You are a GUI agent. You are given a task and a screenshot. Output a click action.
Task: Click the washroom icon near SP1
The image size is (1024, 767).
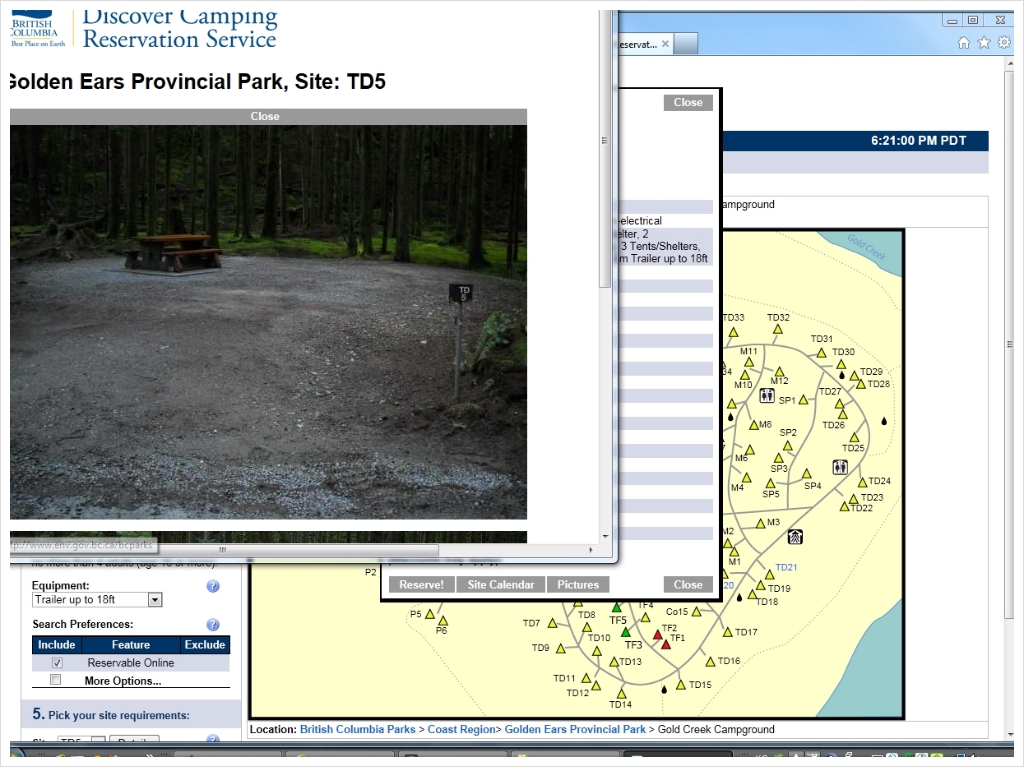[766, 396]
